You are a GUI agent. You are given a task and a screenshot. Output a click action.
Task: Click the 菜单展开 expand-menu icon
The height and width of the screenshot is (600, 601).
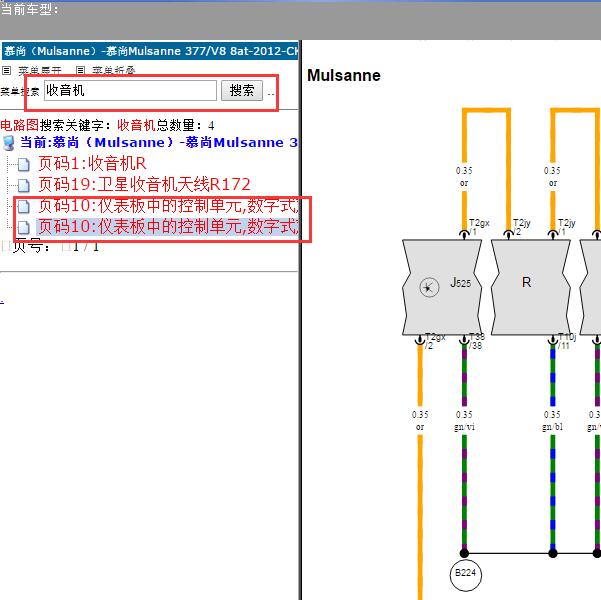7,70
